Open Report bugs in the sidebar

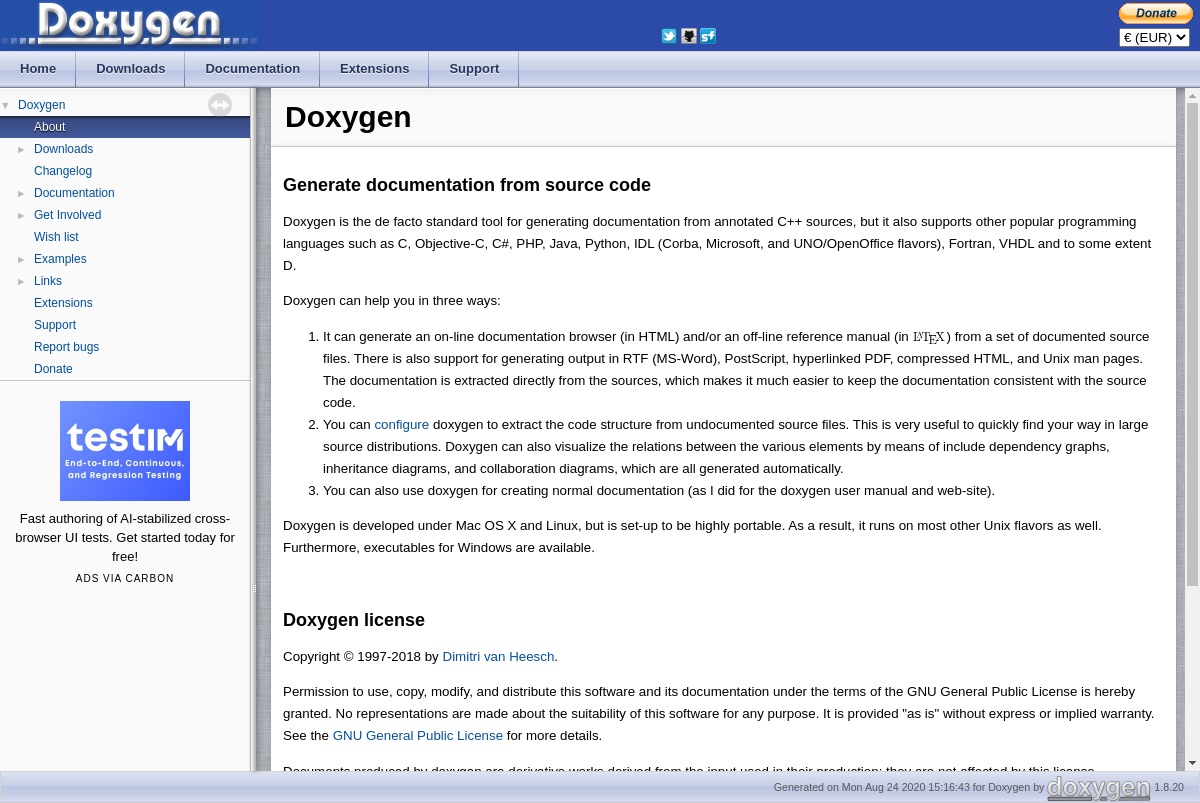[x=66, y=347]
